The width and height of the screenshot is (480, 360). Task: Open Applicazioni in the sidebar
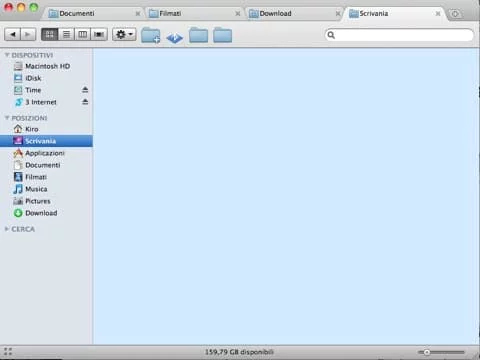(x=45, y=153)
